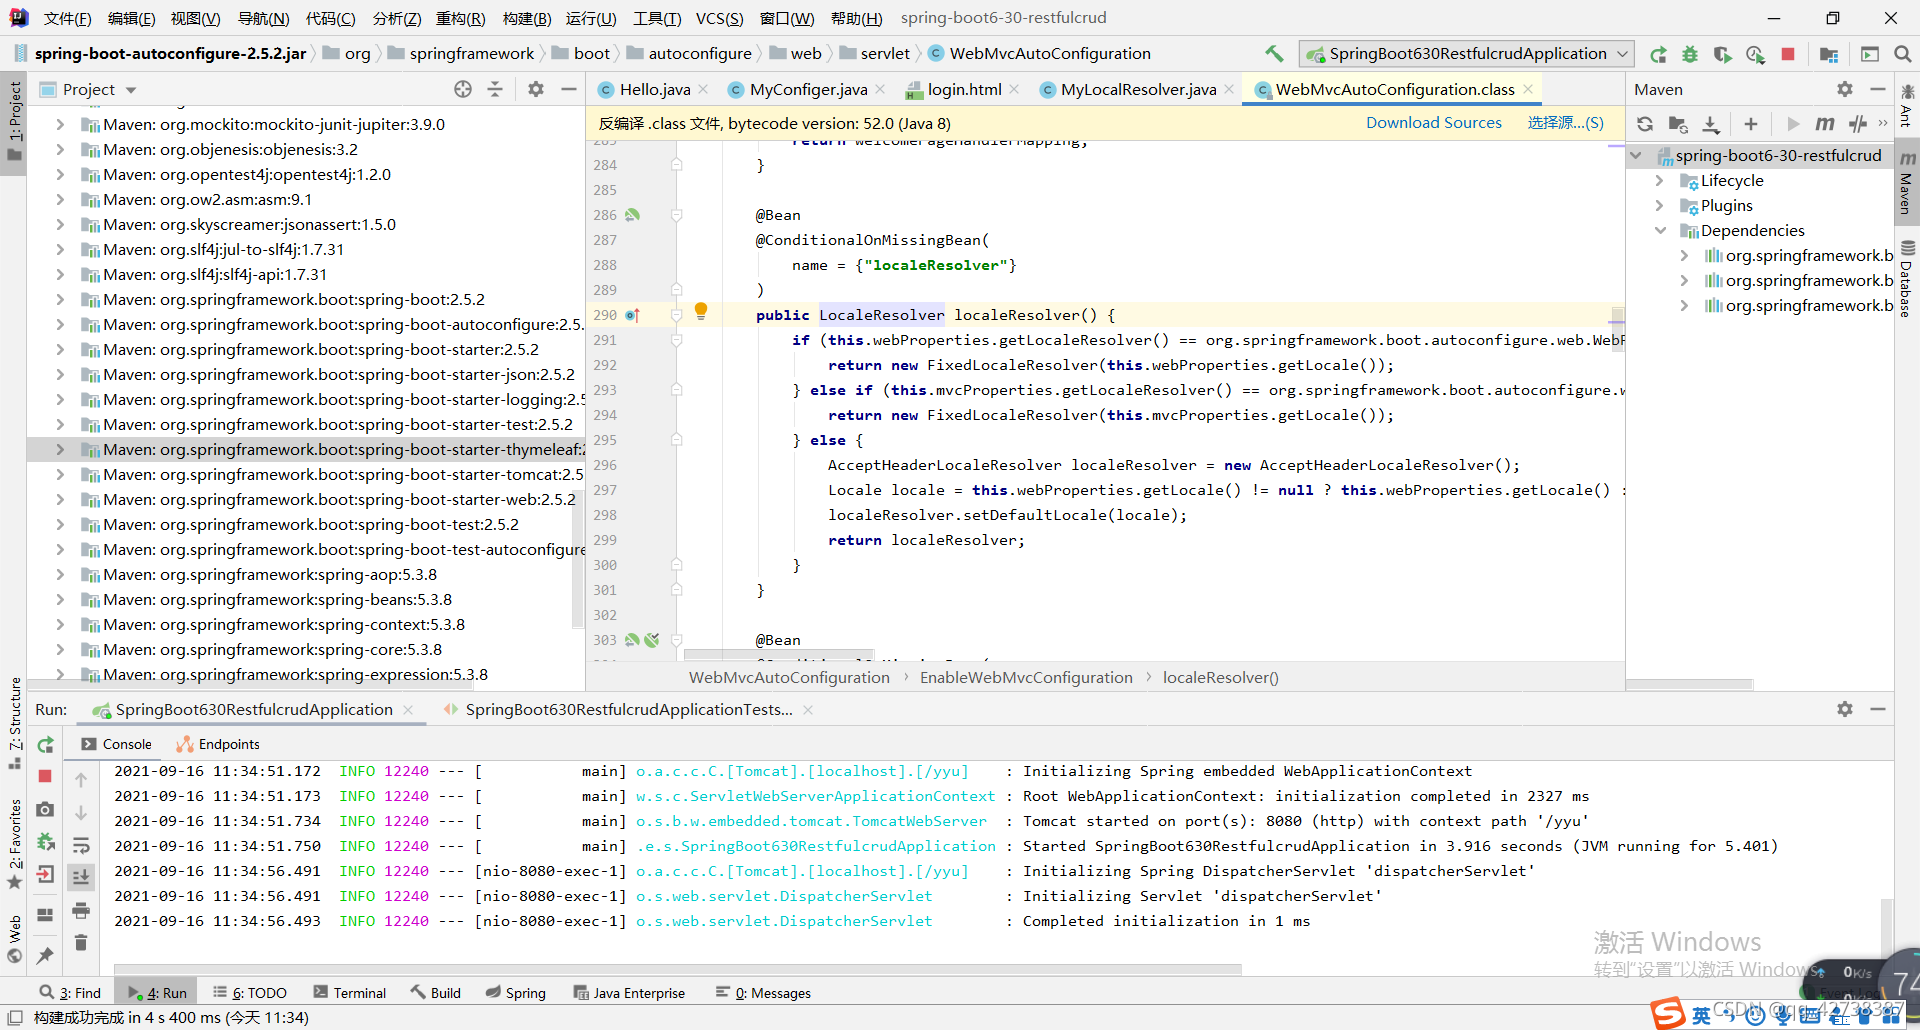Image resolution: width=1920 pixels, height=1030 pixels.
Task: Click localeResolver() breadcrumb
Action: pos(1220,678)
